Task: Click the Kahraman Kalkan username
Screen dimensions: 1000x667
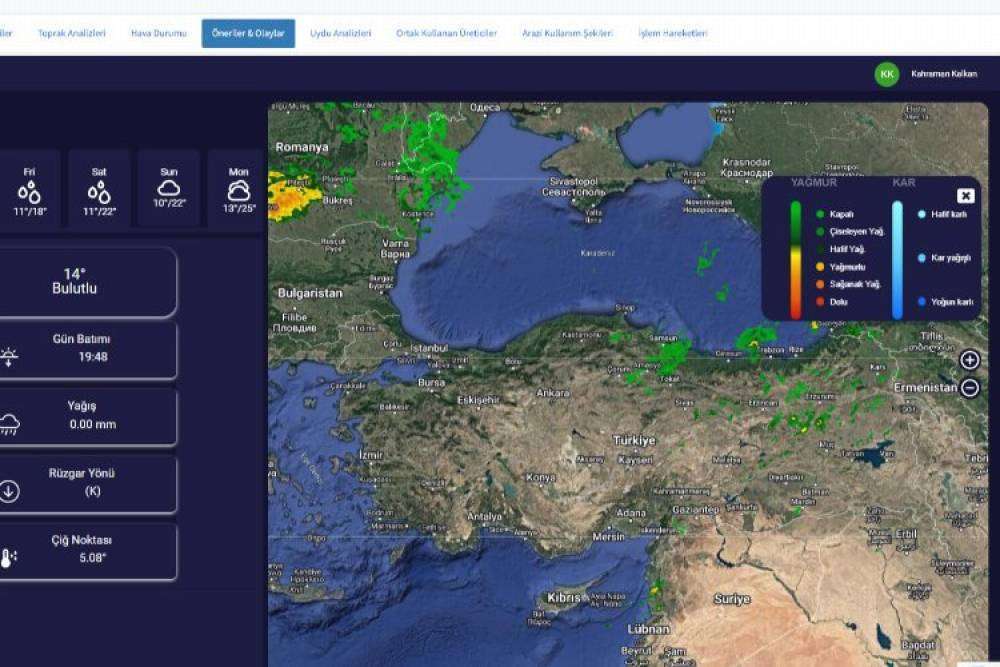Action: [x=943, y=74]
